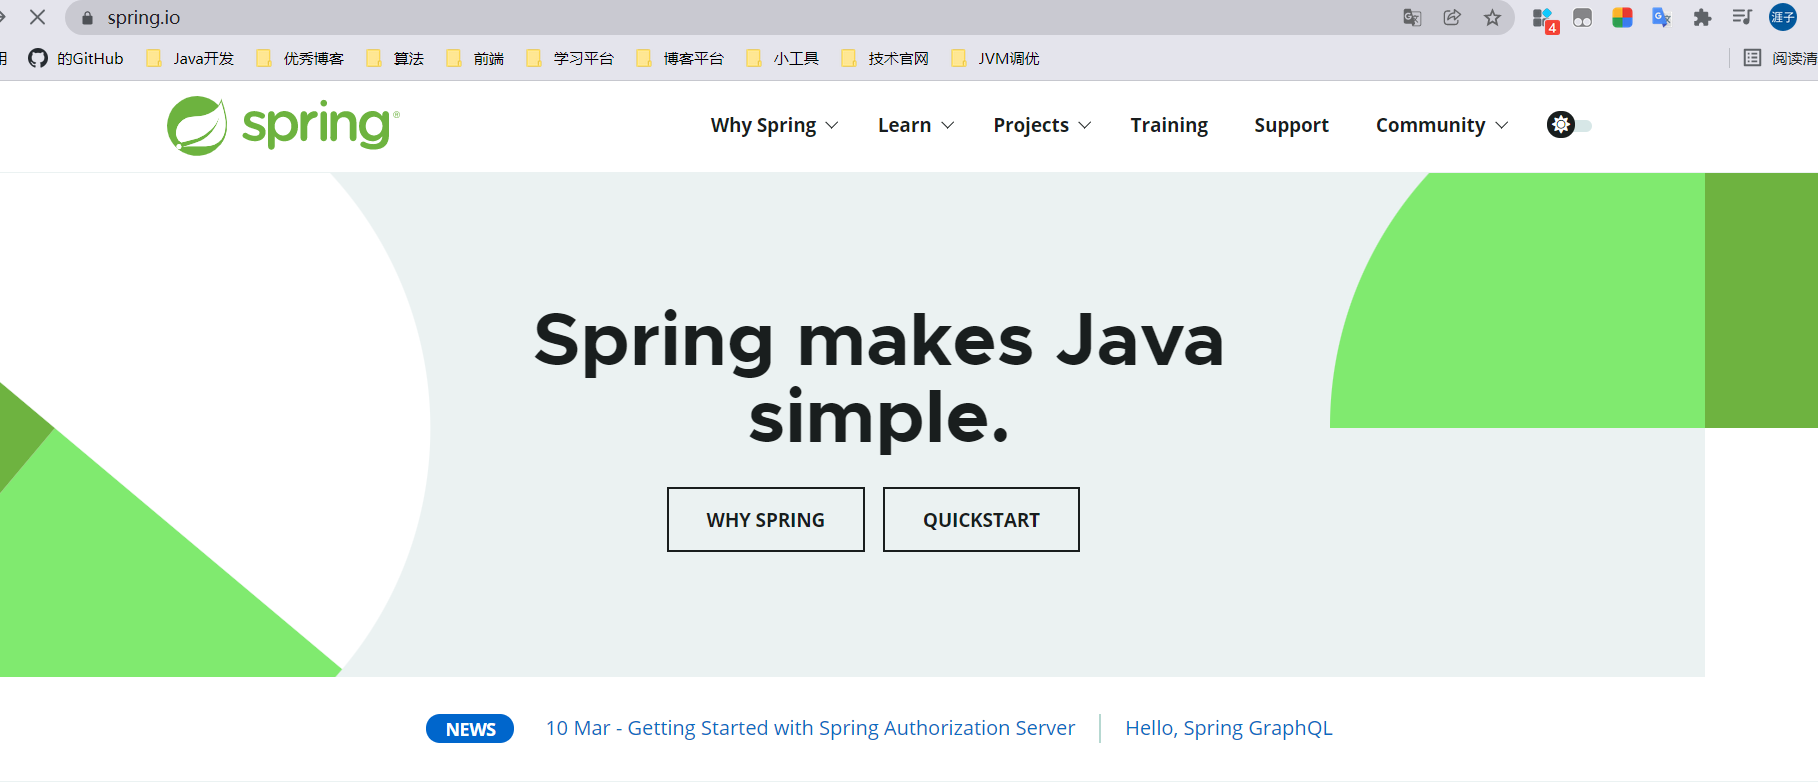Open the Google Translate extension

point(1662,18)
